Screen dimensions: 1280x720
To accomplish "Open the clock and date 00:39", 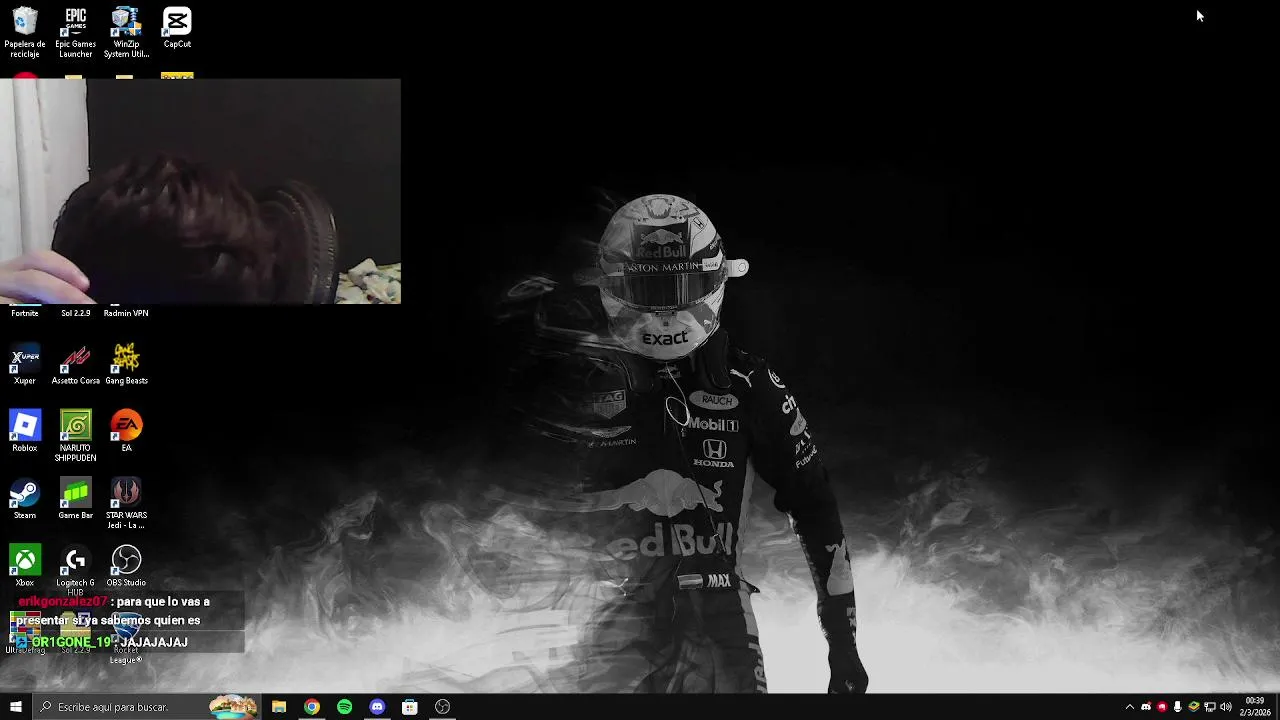I will (1255, 707).
